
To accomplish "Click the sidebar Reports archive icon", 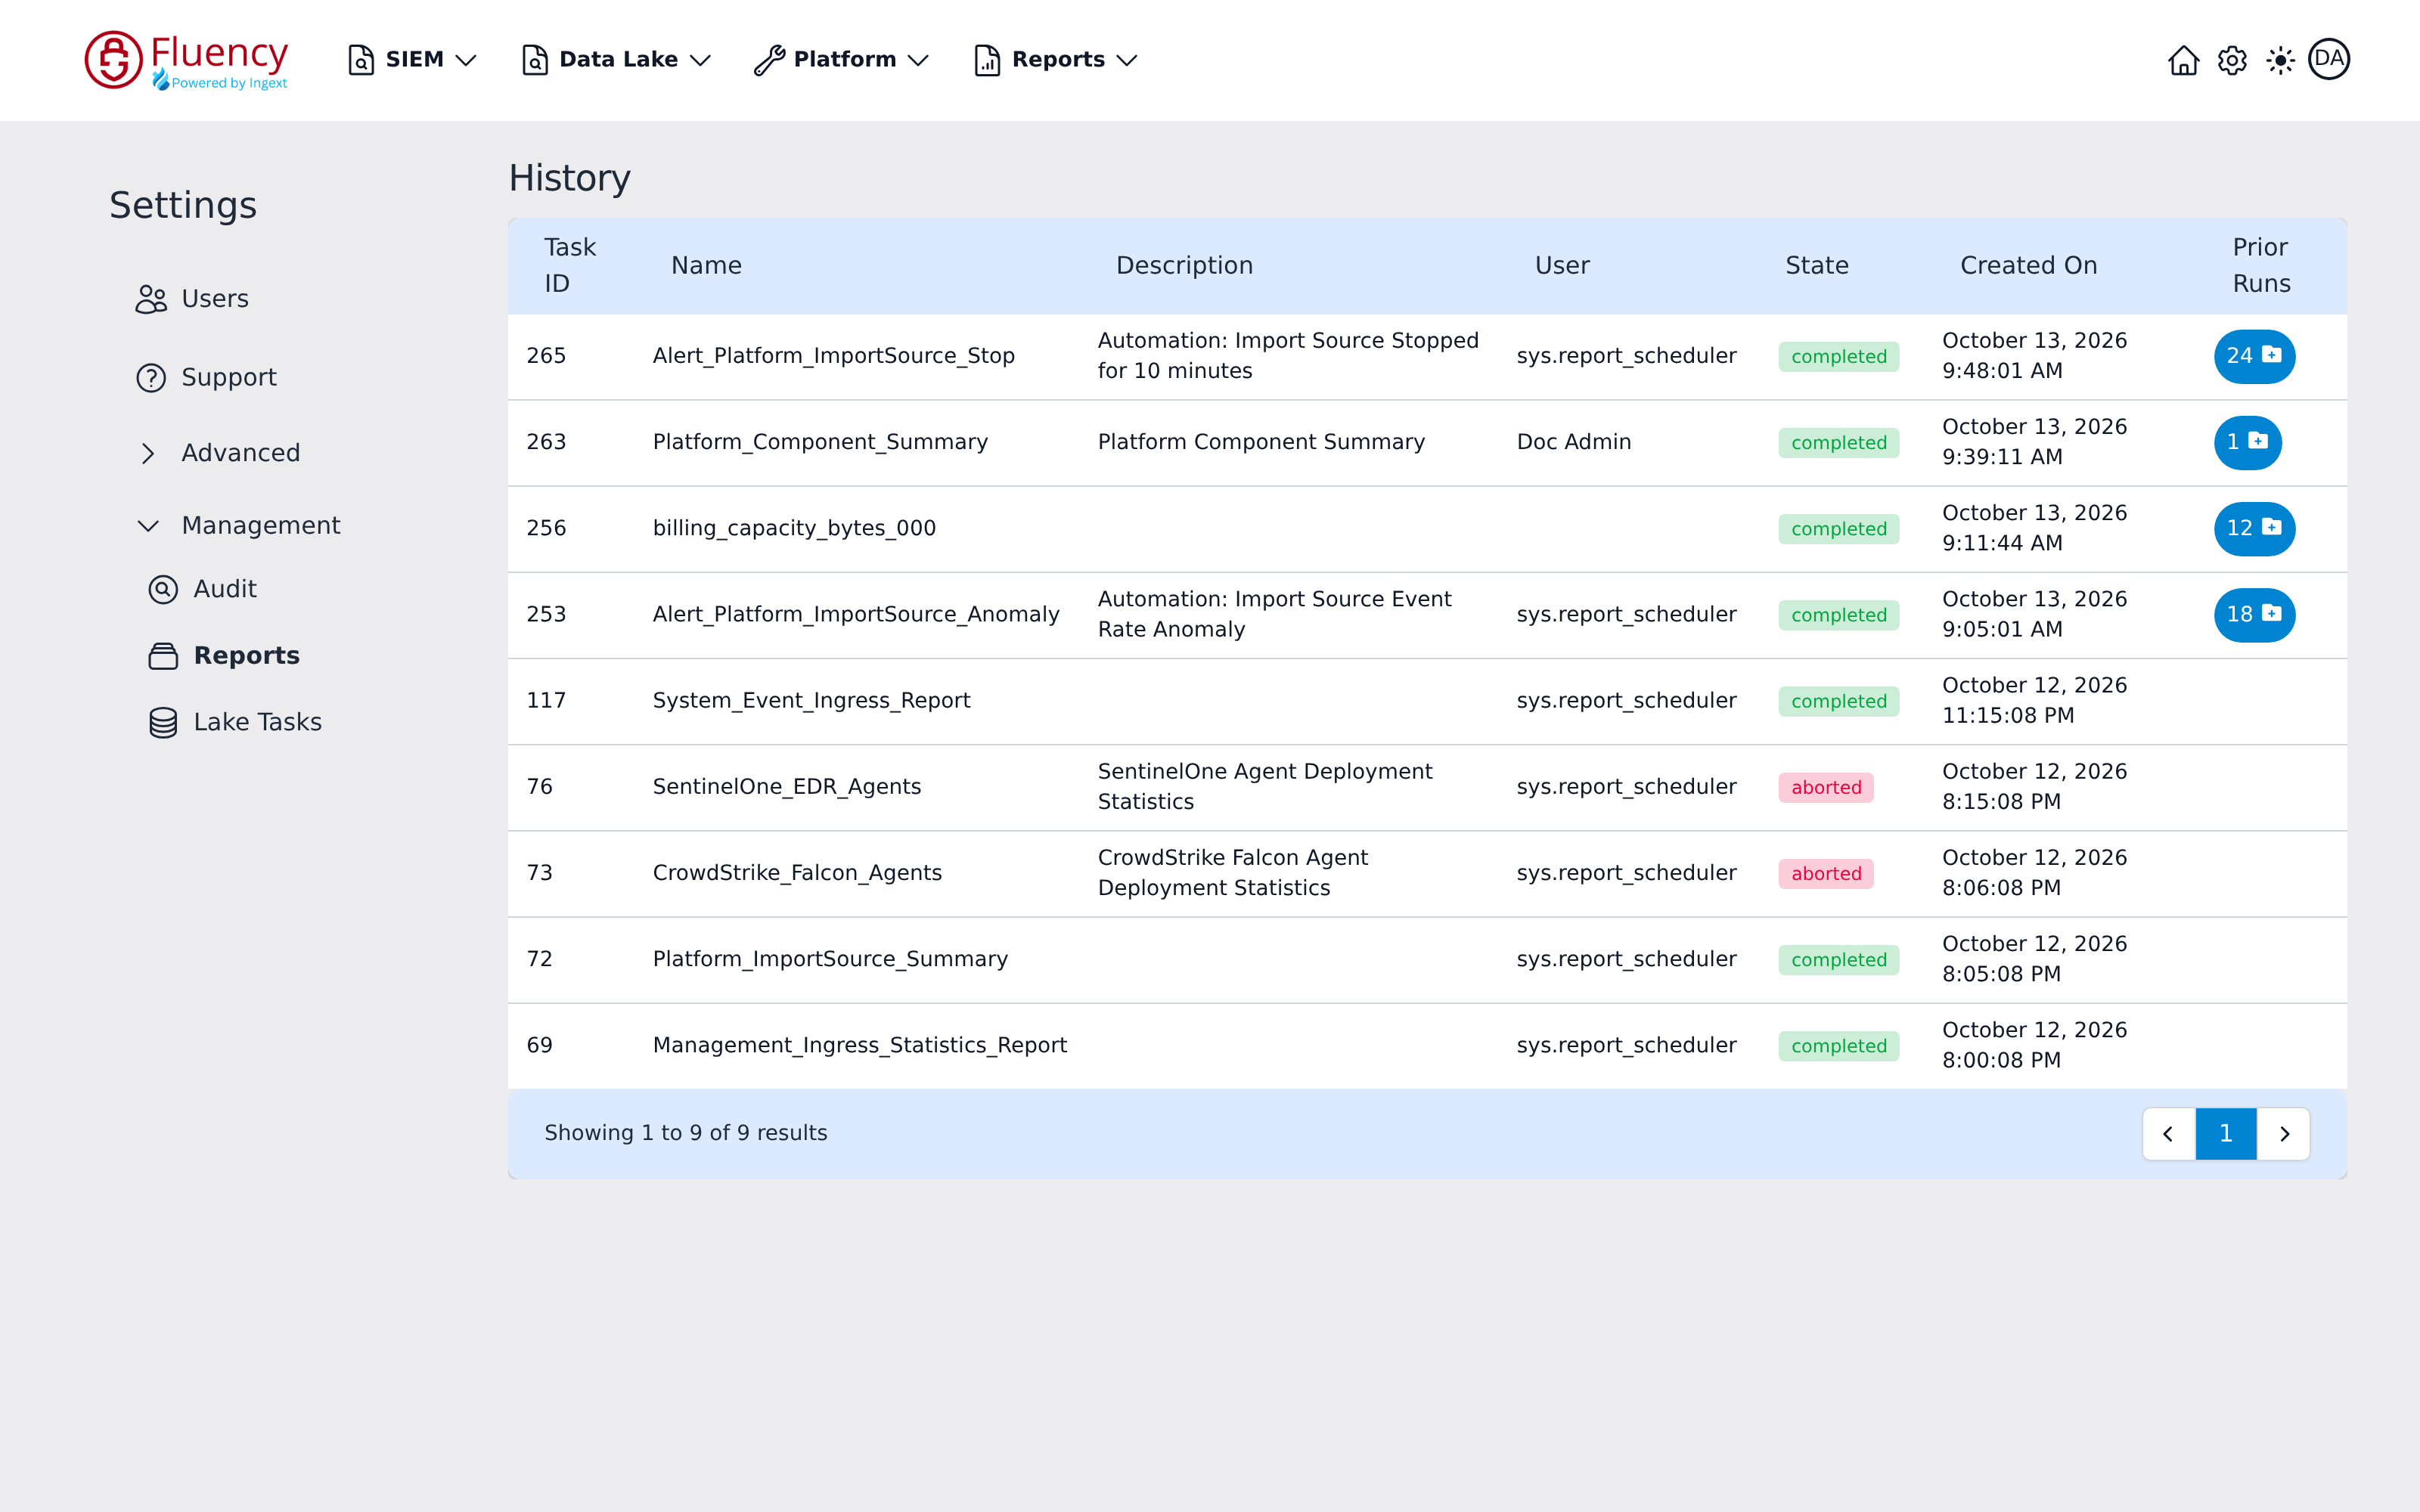I will point(163,656).
